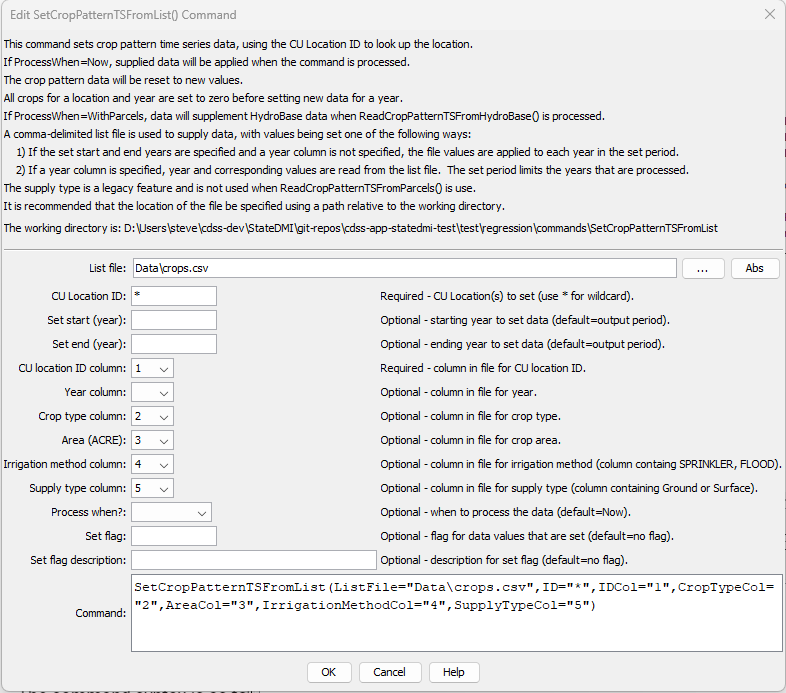Screen dimensions: 786x693
Task: Click the dialog title 'Edit SetCropPatternTSFromList() Command'
Action: (x=123, y=15)
